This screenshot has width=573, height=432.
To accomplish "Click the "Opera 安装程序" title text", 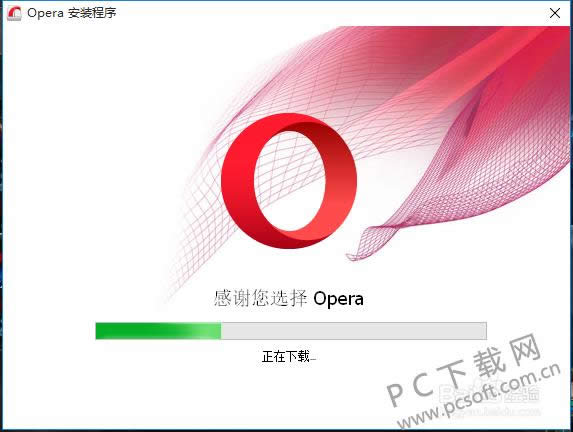I will click(72, 13).
